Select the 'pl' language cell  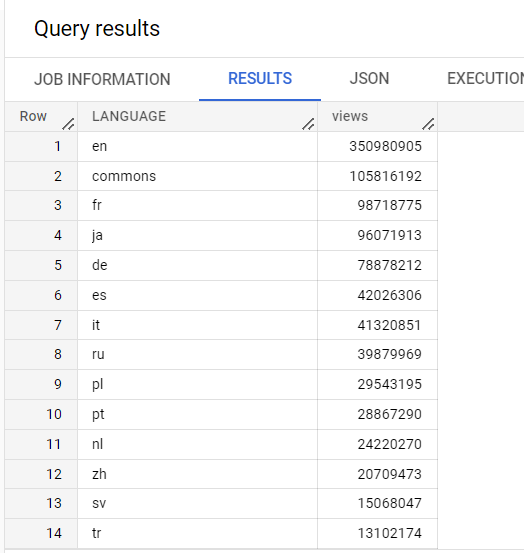coord(197,384)
